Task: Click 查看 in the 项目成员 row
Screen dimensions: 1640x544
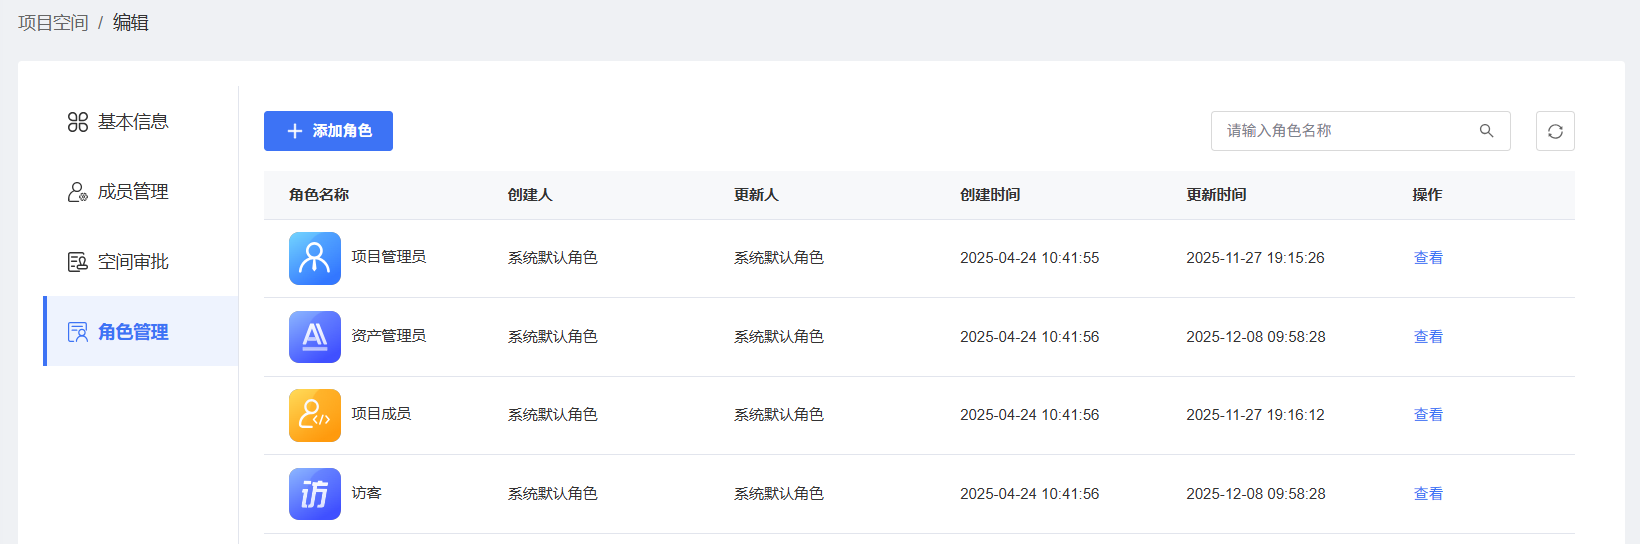Action: [1428, 415]
